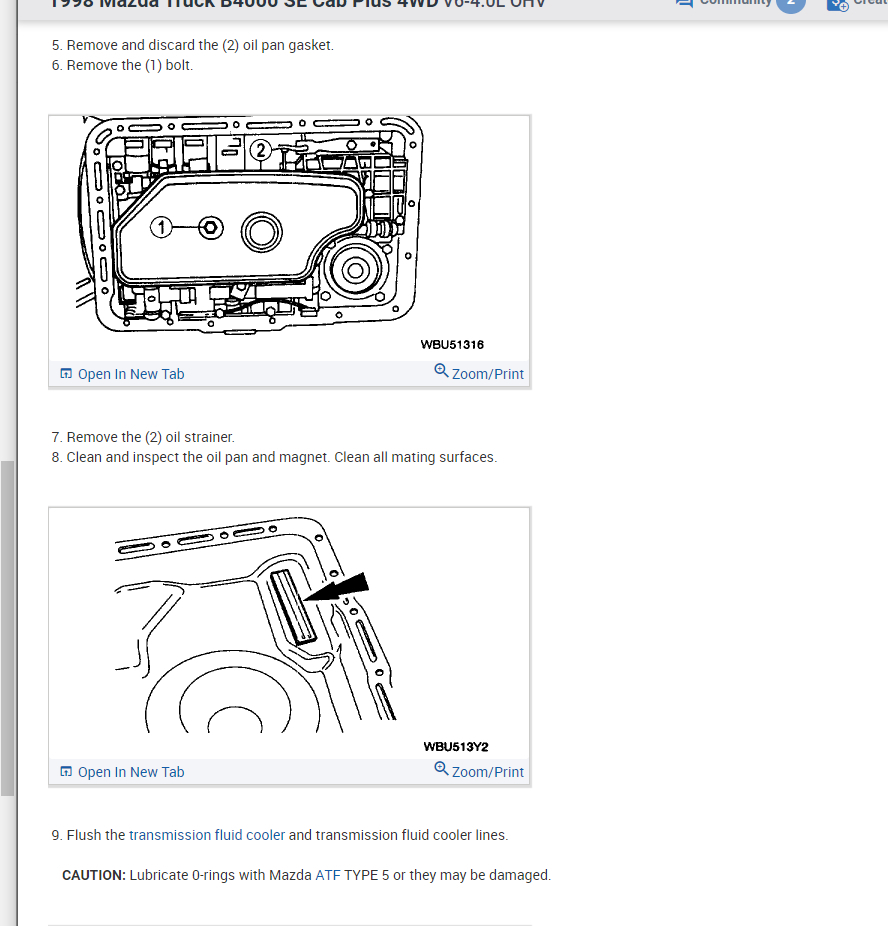Click the CAUTION label text
Screen dimensions: 888x926
click(94, 875)
